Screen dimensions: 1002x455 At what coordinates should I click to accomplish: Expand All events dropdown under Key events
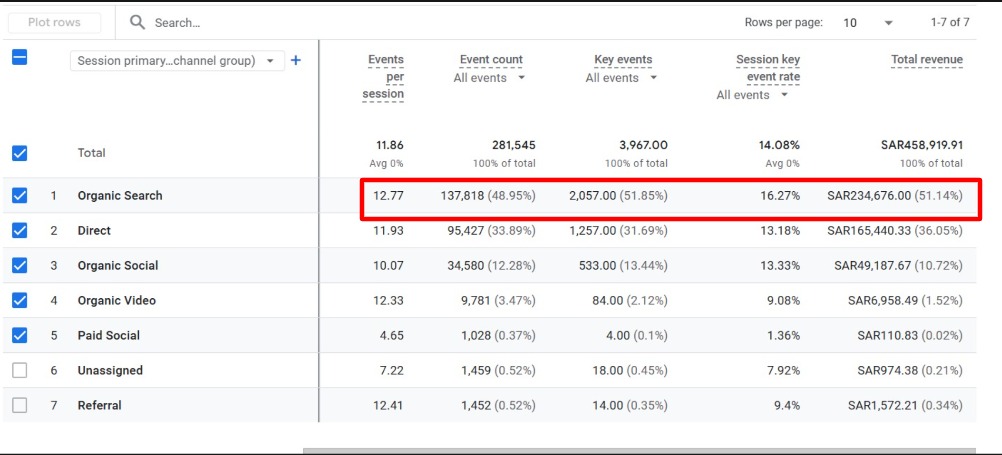pos(622,78)
